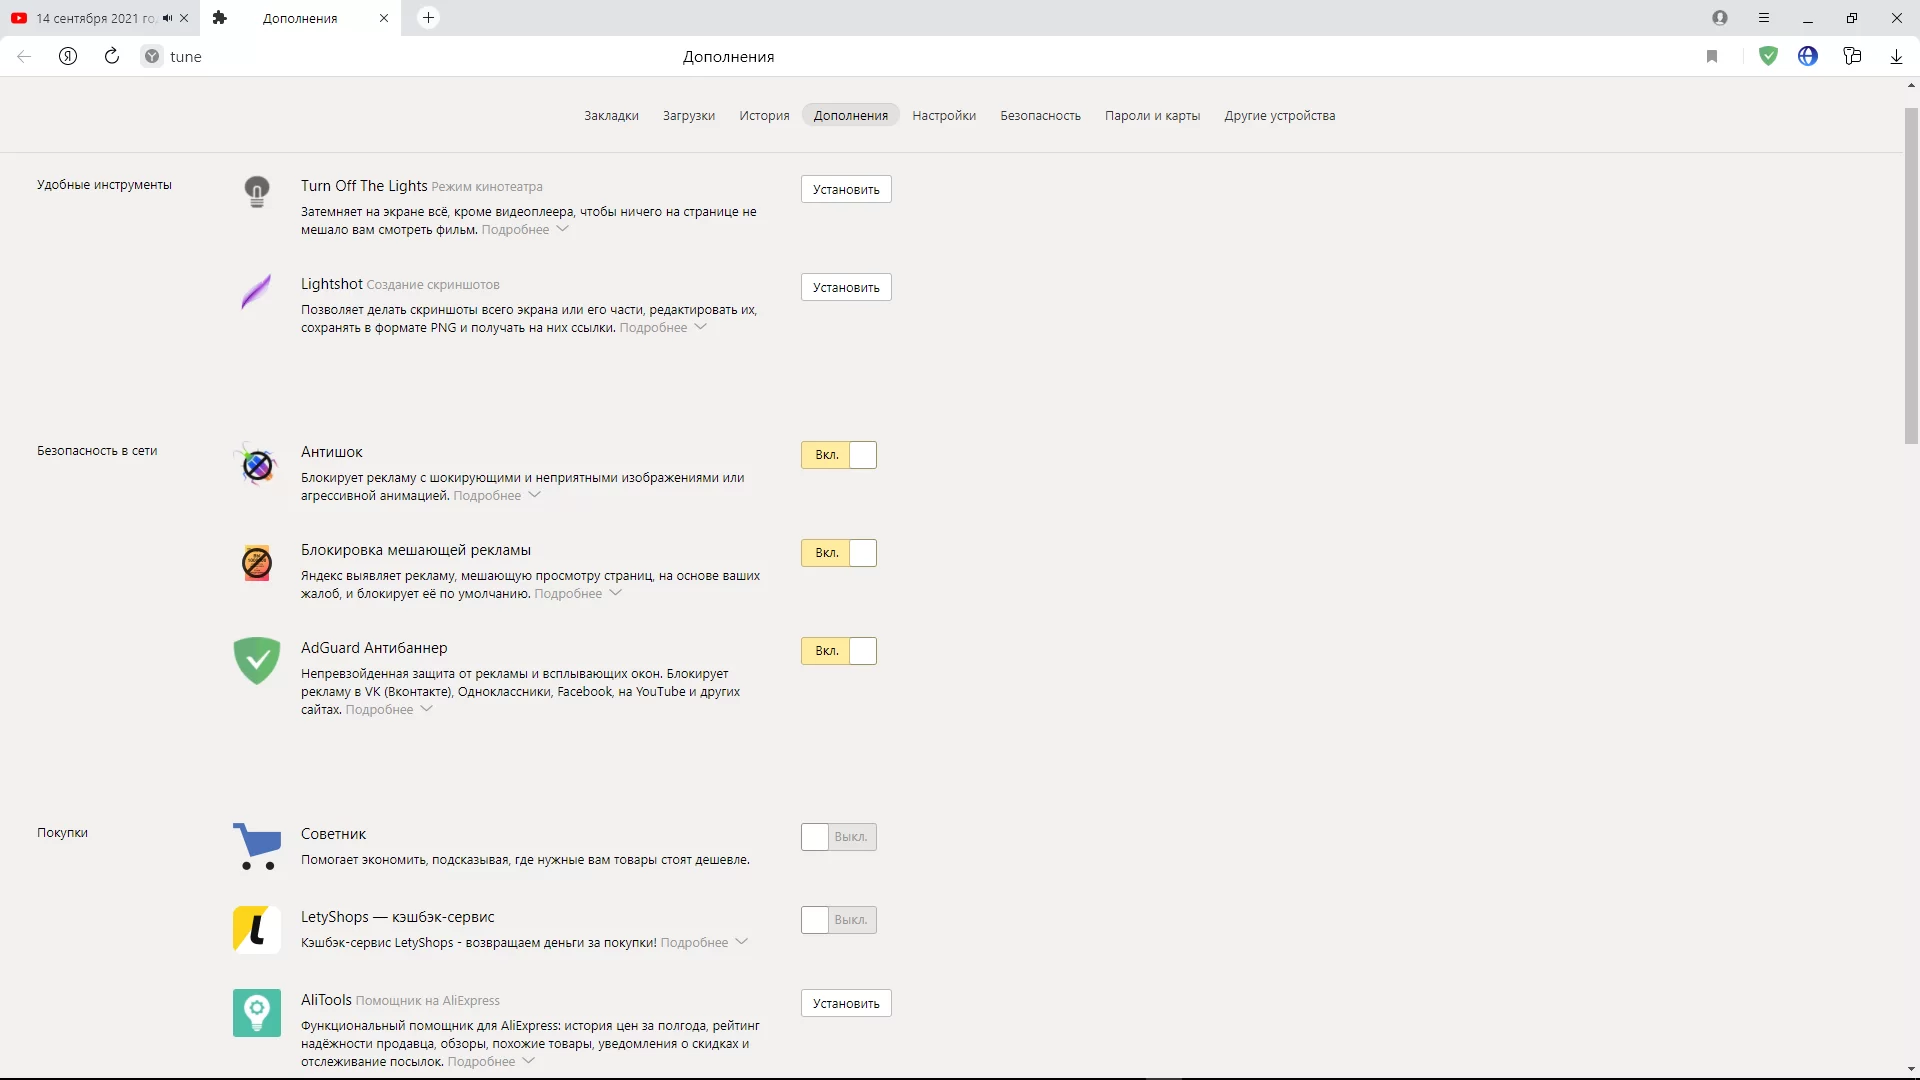
Task: Enable the Советник switch
Action: click(839, 837)
